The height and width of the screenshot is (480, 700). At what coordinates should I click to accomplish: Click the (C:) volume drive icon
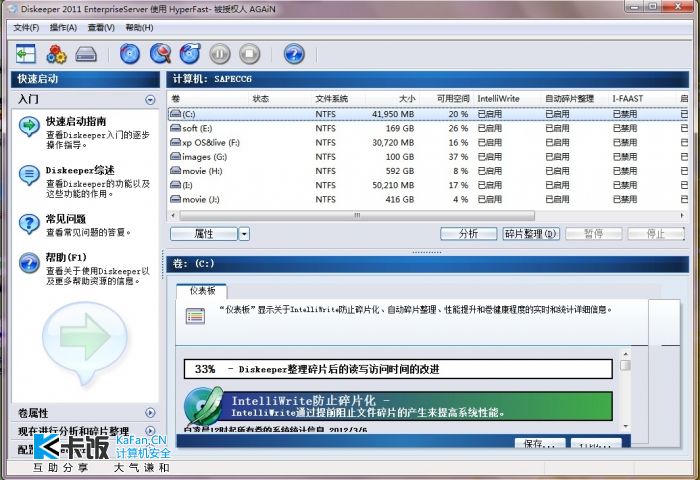click(175, 114)
